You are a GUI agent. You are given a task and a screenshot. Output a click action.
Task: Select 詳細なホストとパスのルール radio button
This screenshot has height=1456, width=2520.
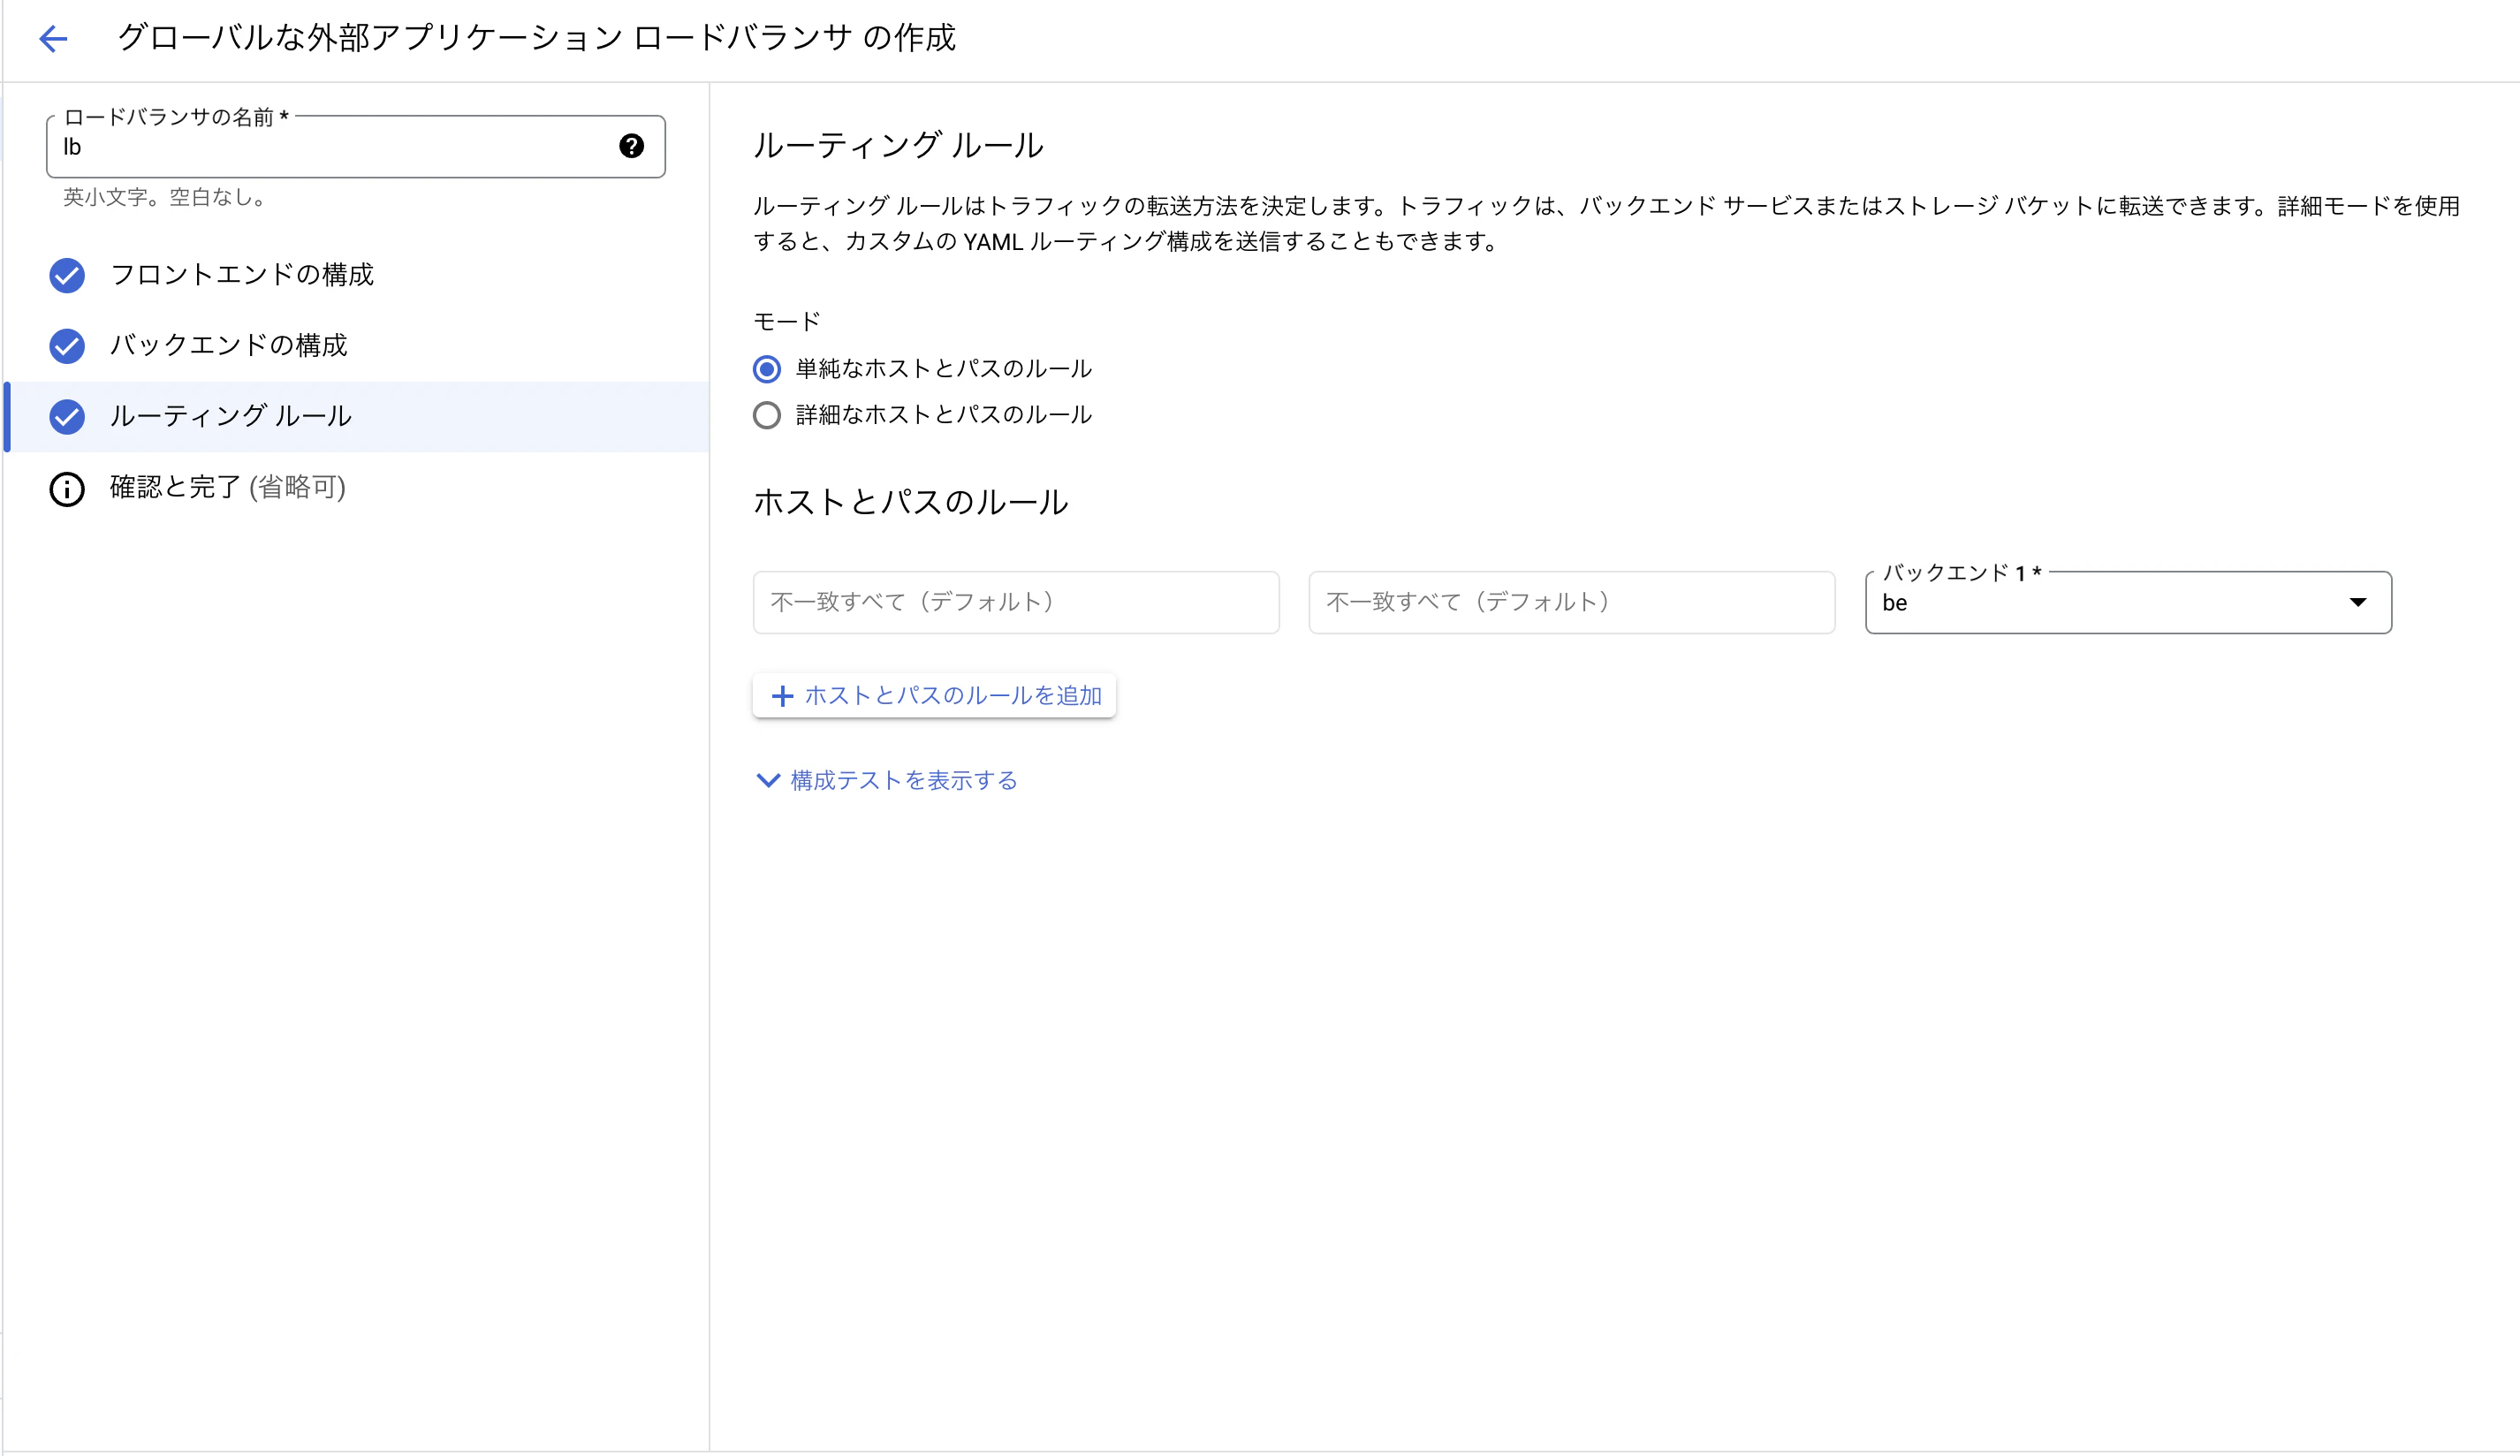767,415
